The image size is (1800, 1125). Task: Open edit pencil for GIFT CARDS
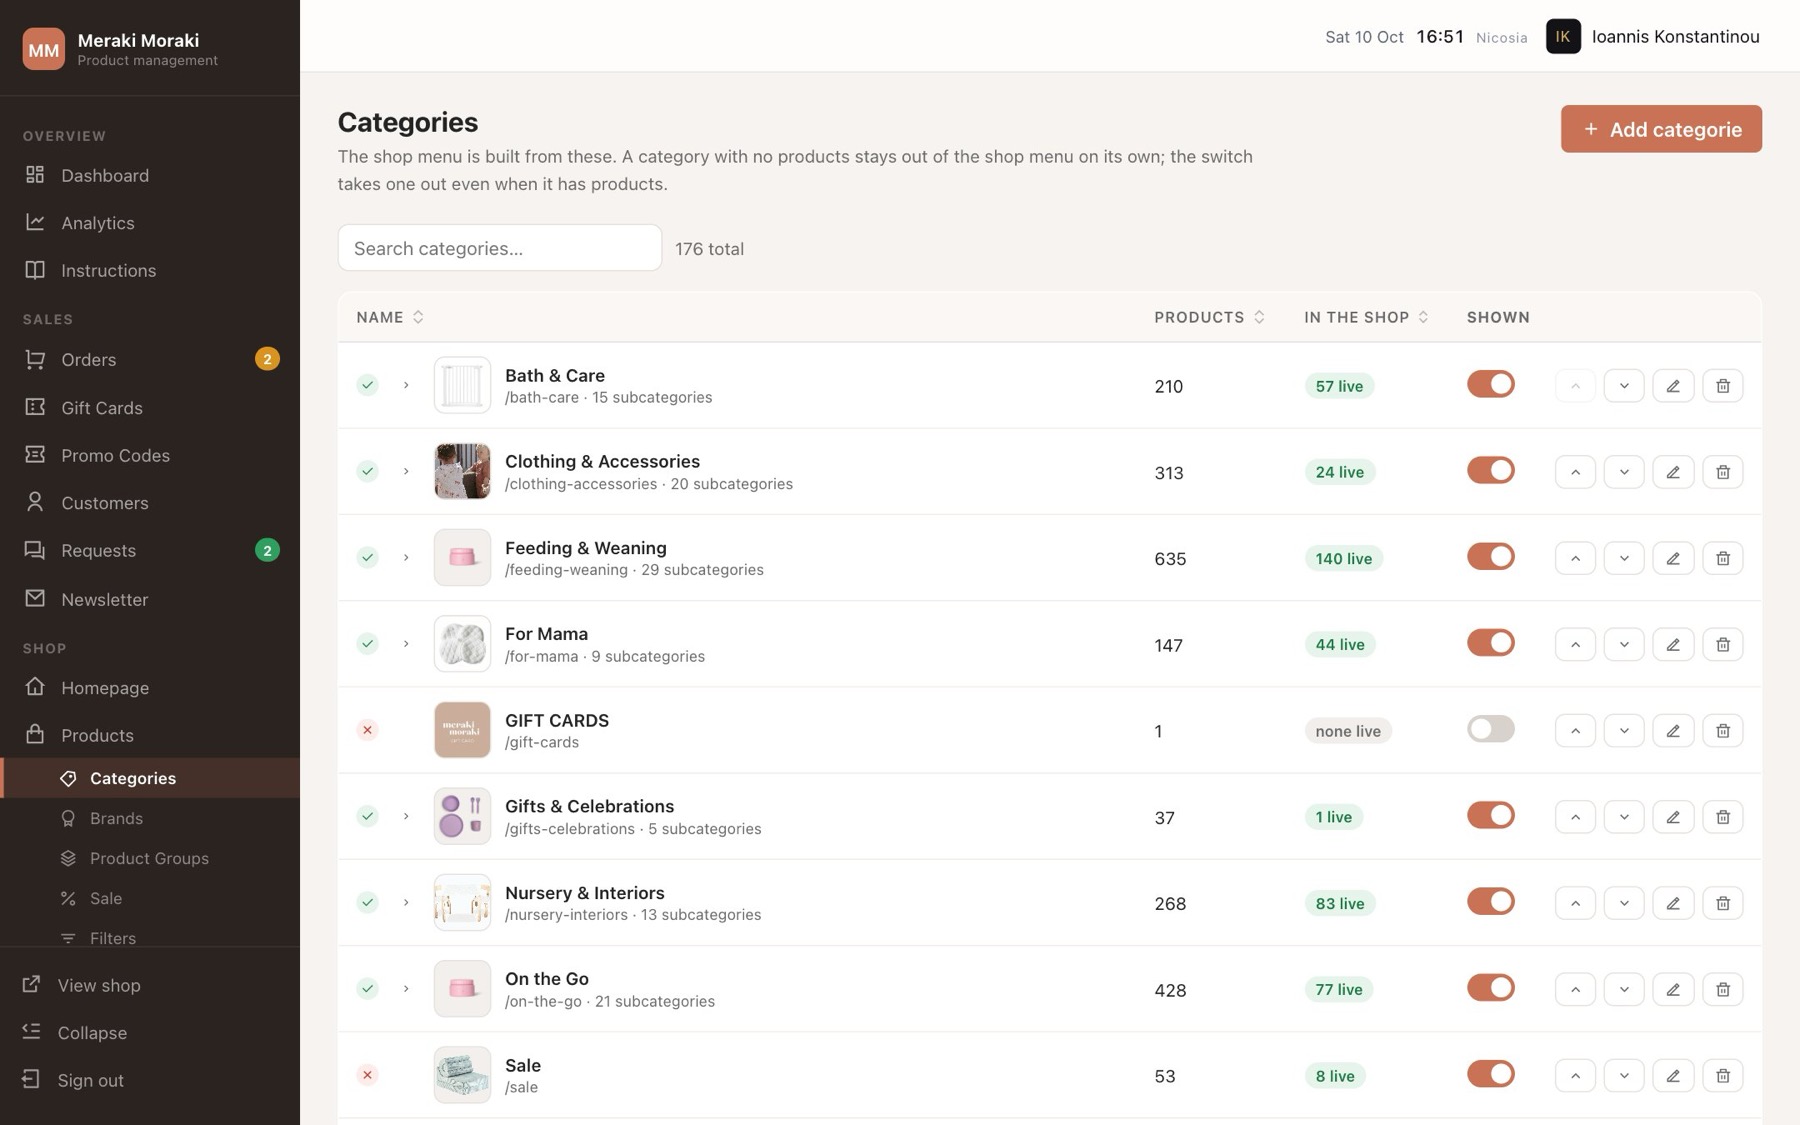tap(1673, 731)
